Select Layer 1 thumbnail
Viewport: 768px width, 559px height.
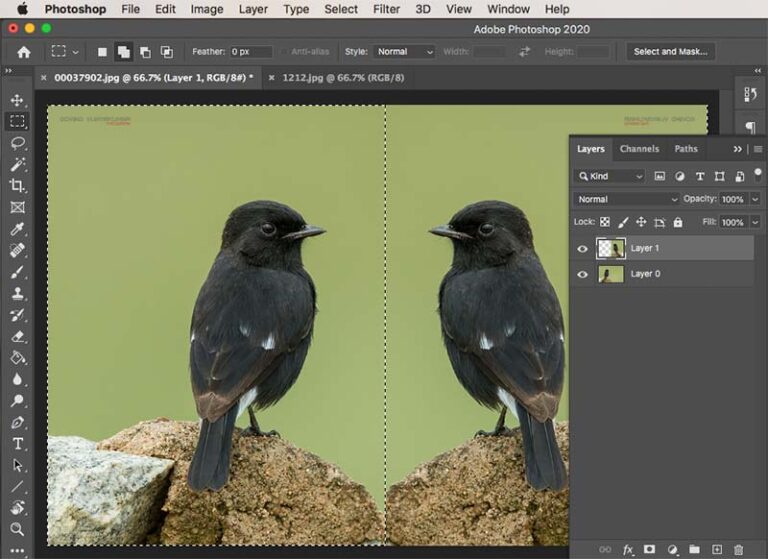tap(610, 248)
